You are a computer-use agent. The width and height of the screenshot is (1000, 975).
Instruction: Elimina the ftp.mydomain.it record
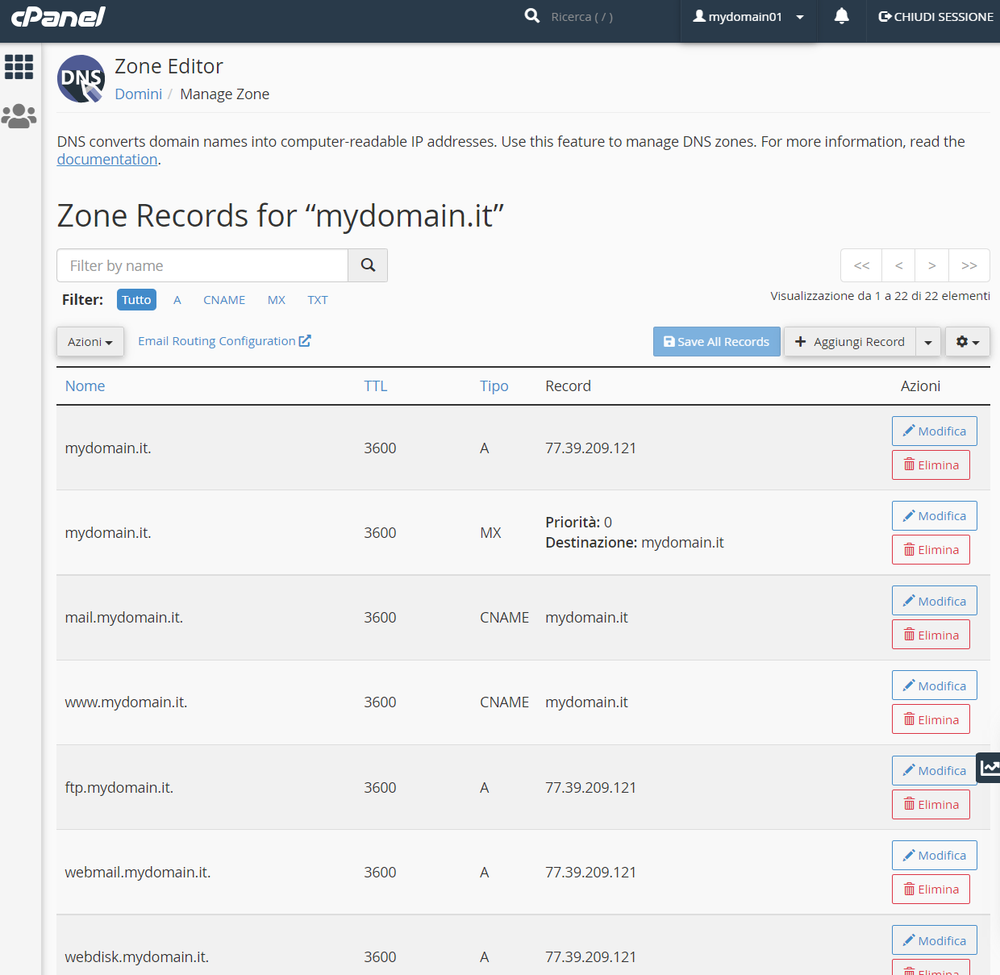[930, 804]
